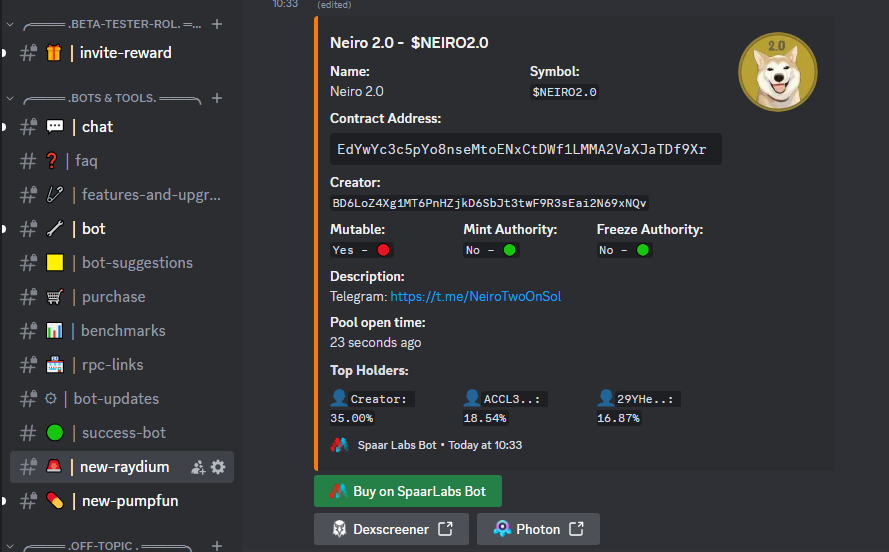Image resolution: width=889 pixels, height=552 pixels.
Task: Click the siren emoji on new-raydium
Action: [x=54, y=466]
